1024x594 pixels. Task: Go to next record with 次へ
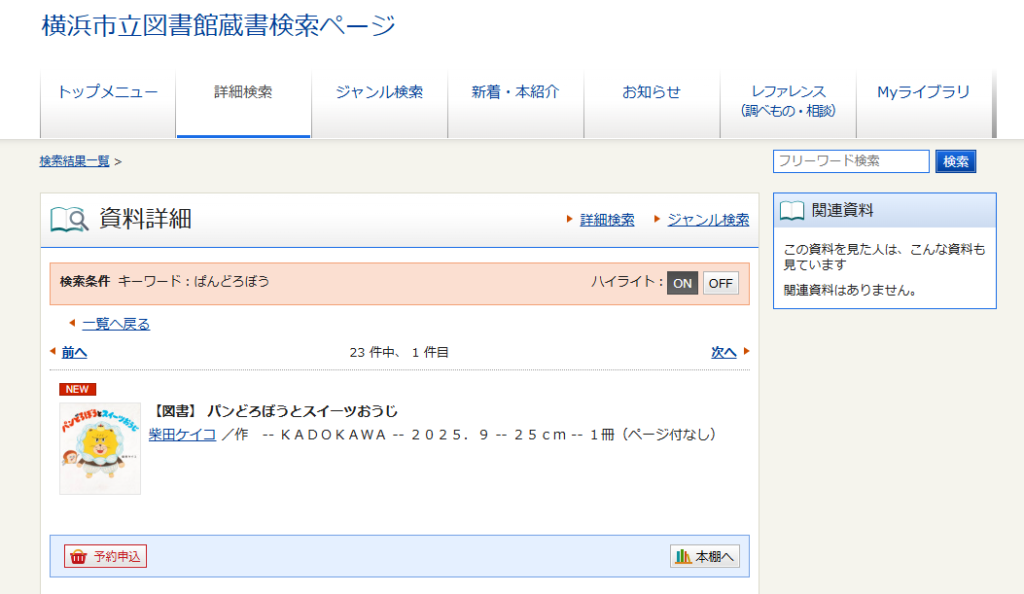tap(723, 352)
